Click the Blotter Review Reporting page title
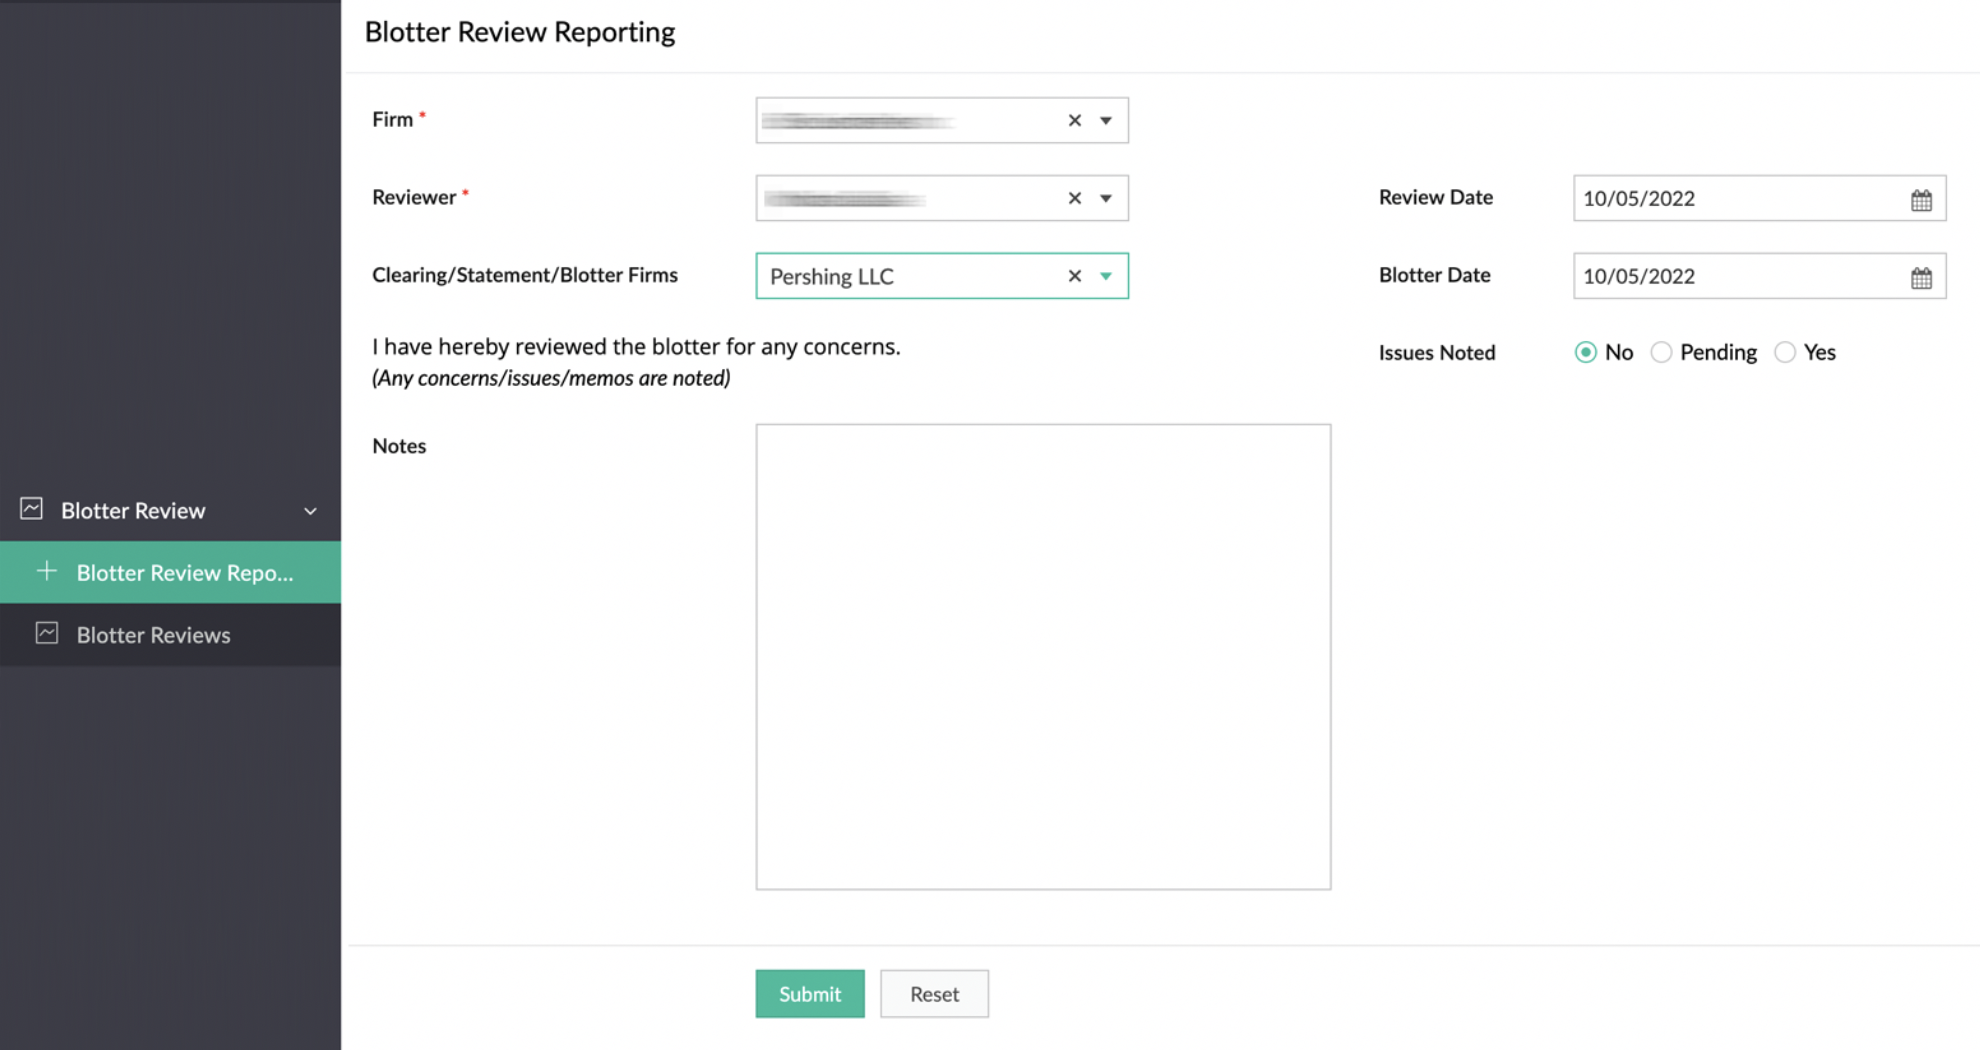The image size is (1980, 1050). pos(520,32)
